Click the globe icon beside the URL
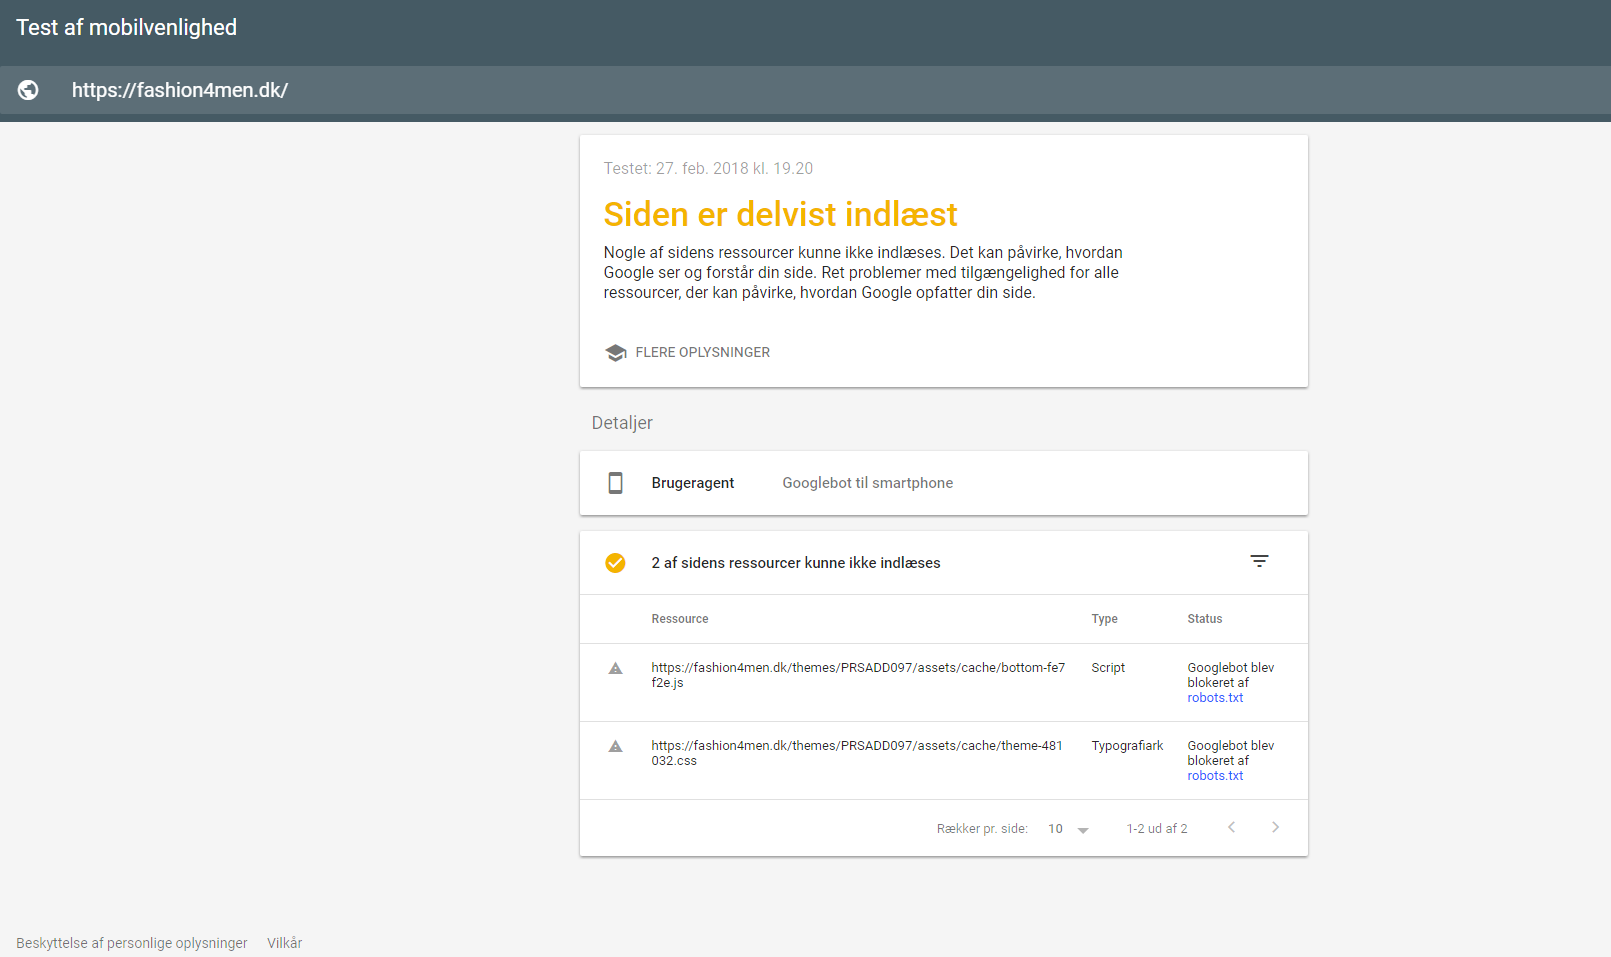1611x957 pixels. 28,90
